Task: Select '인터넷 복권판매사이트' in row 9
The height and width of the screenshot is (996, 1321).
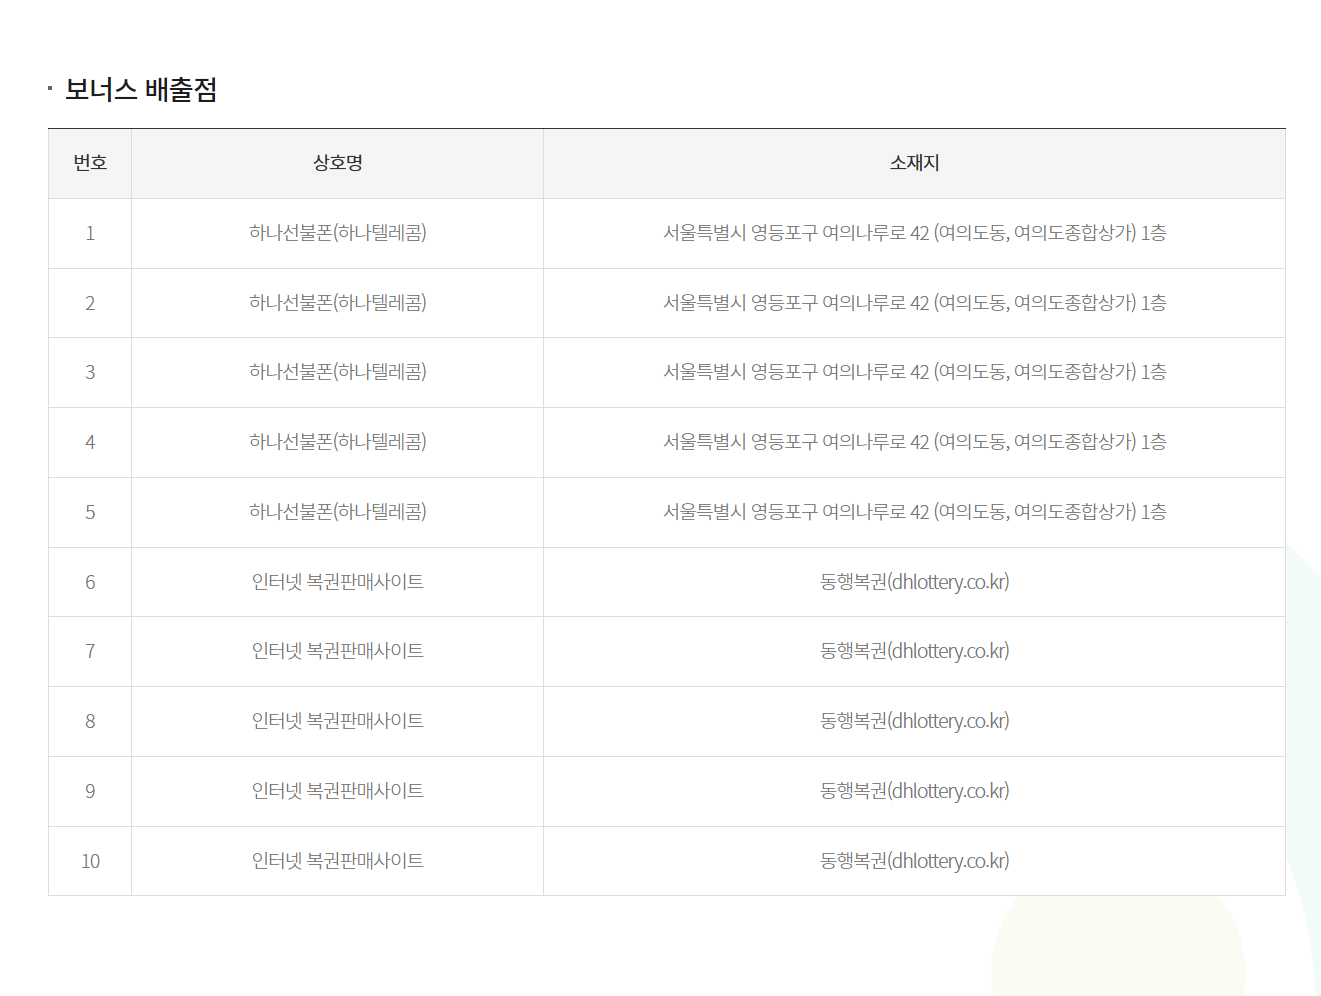Action: pyautogui.click(x=338, y=791)
